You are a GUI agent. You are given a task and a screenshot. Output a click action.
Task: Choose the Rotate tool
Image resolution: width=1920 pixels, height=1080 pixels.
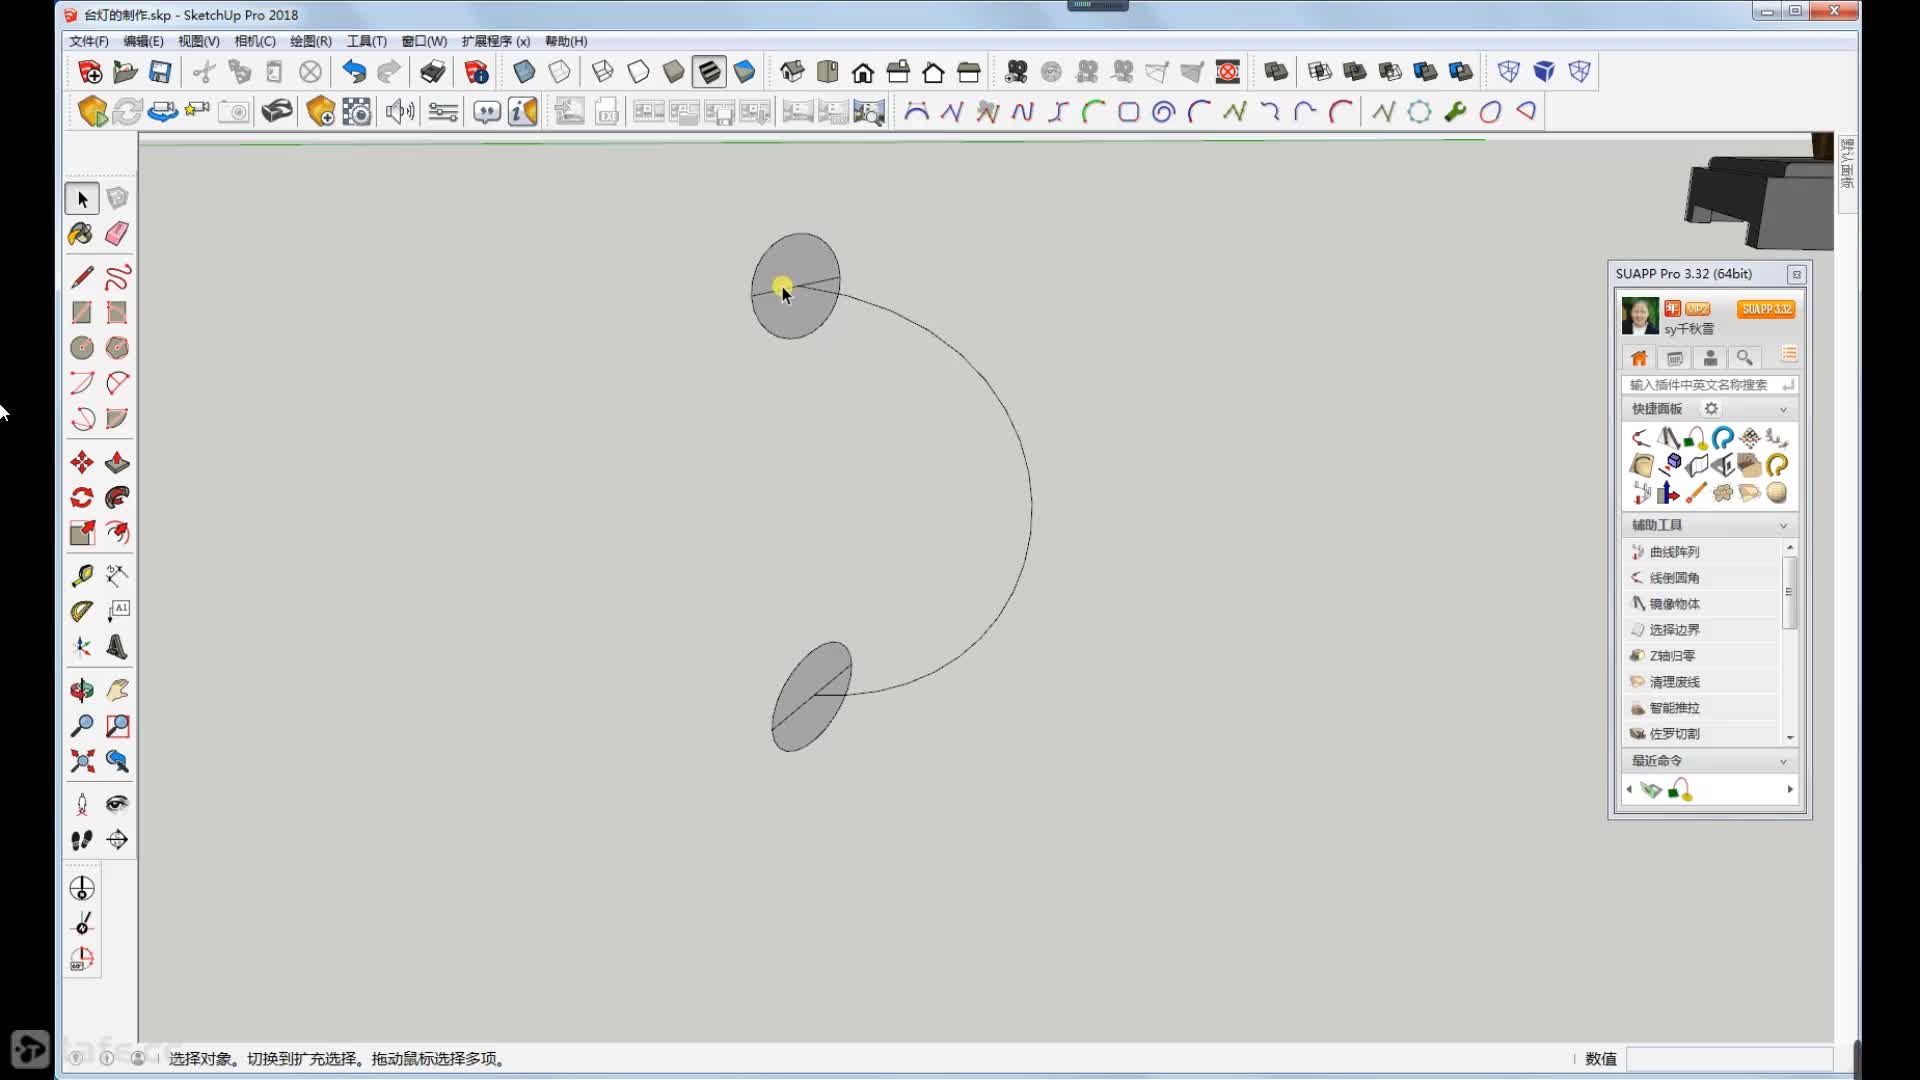tap(82, 497)
